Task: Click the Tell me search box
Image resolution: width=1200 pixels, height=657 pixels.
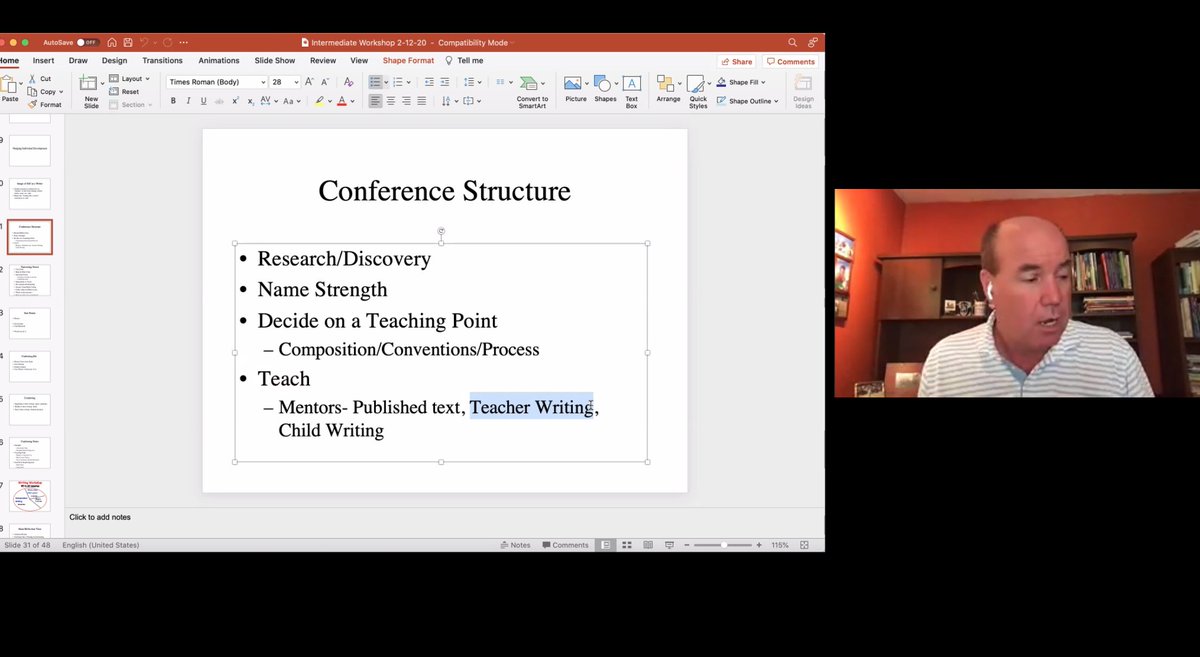Action: (x=465, y=61)
